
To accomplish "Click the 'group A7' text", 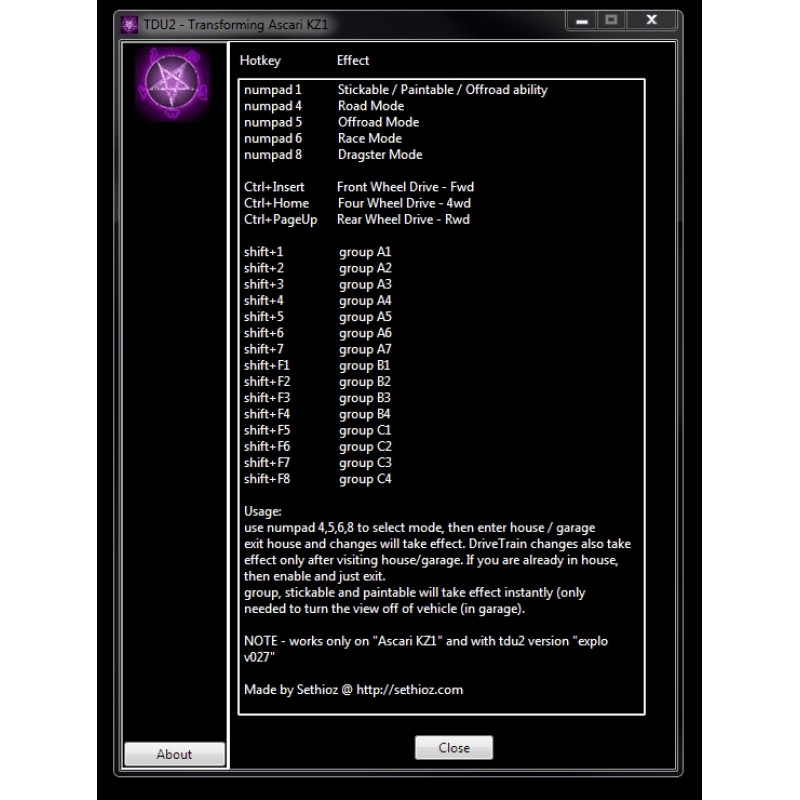I will coord(365,350).
